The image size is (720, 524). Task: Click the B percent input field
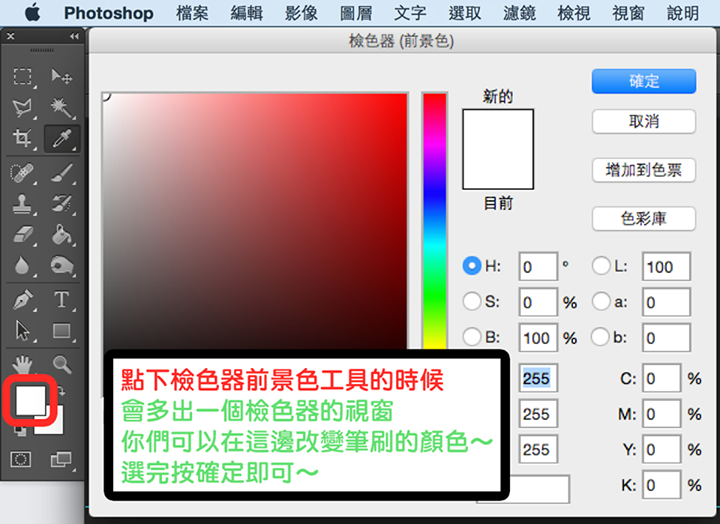pos(538,338)
